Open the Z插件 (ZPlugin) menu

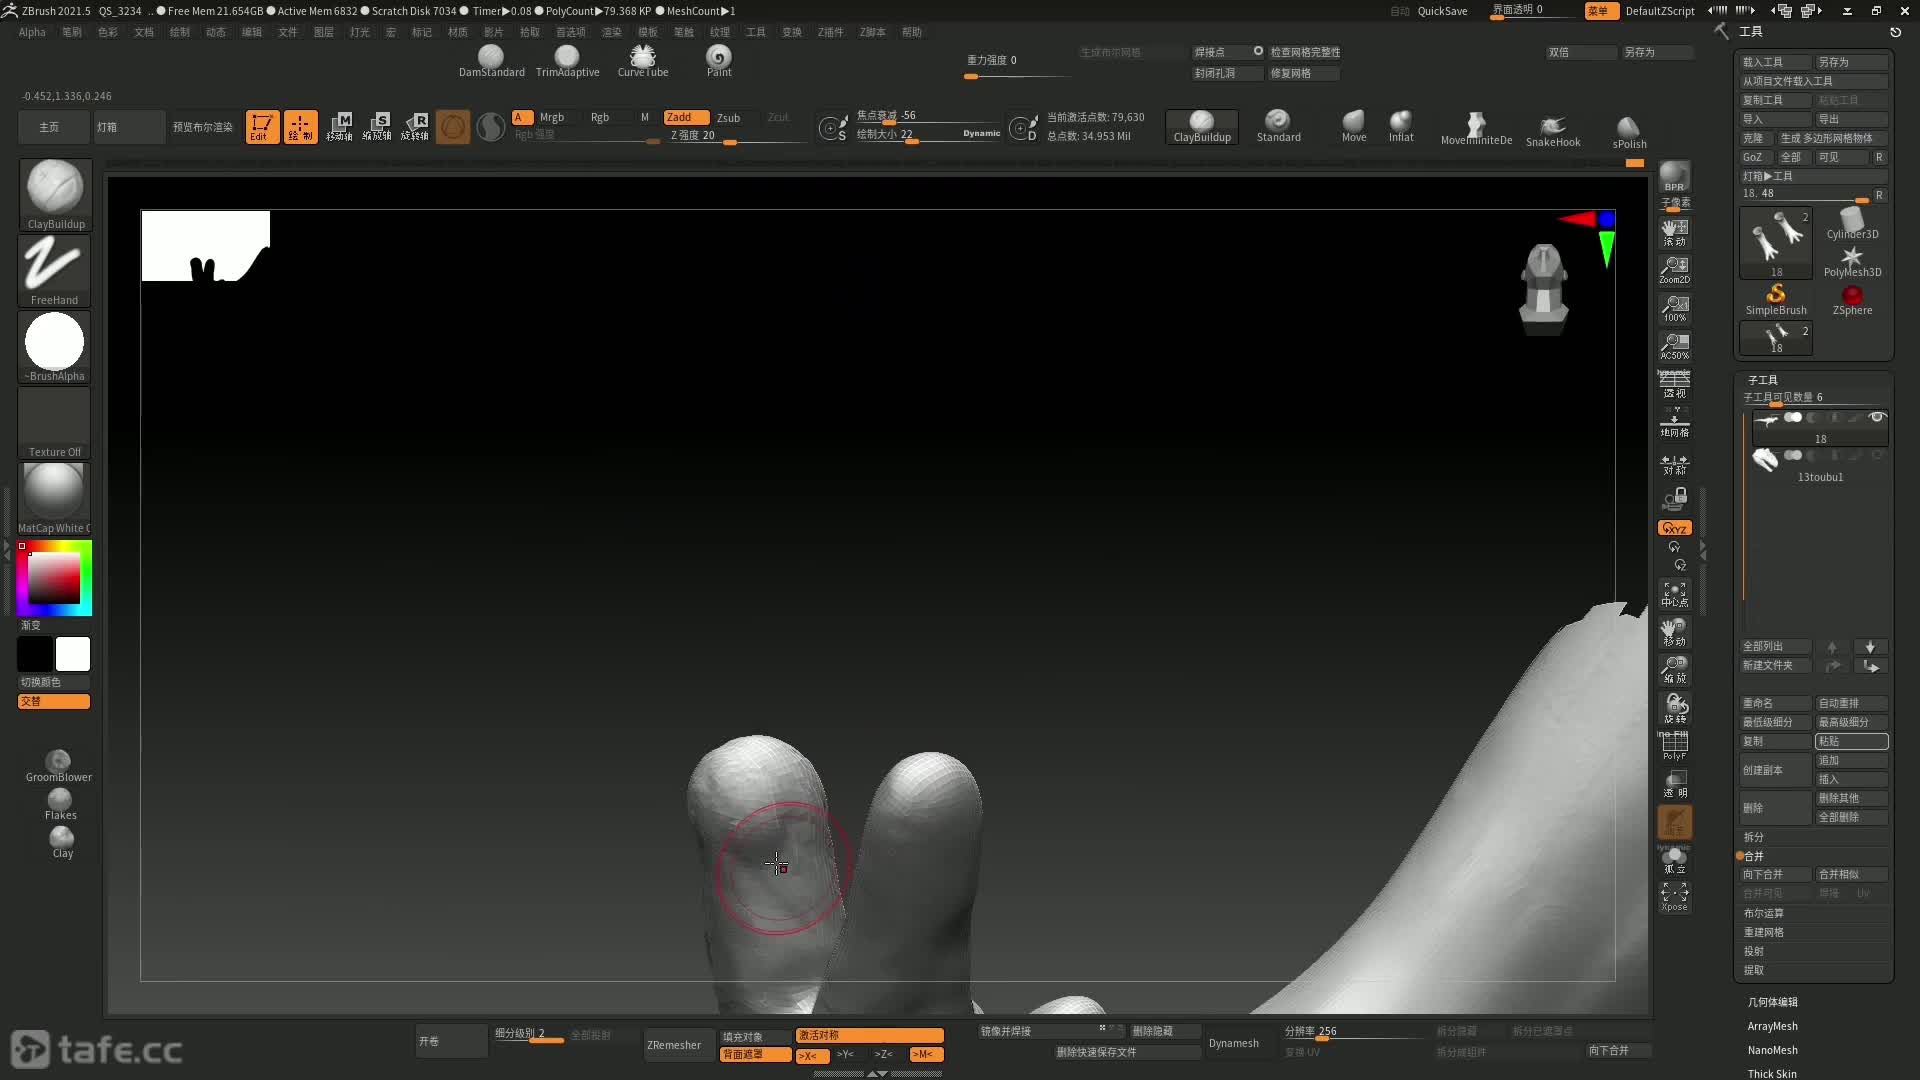[830, 32]
